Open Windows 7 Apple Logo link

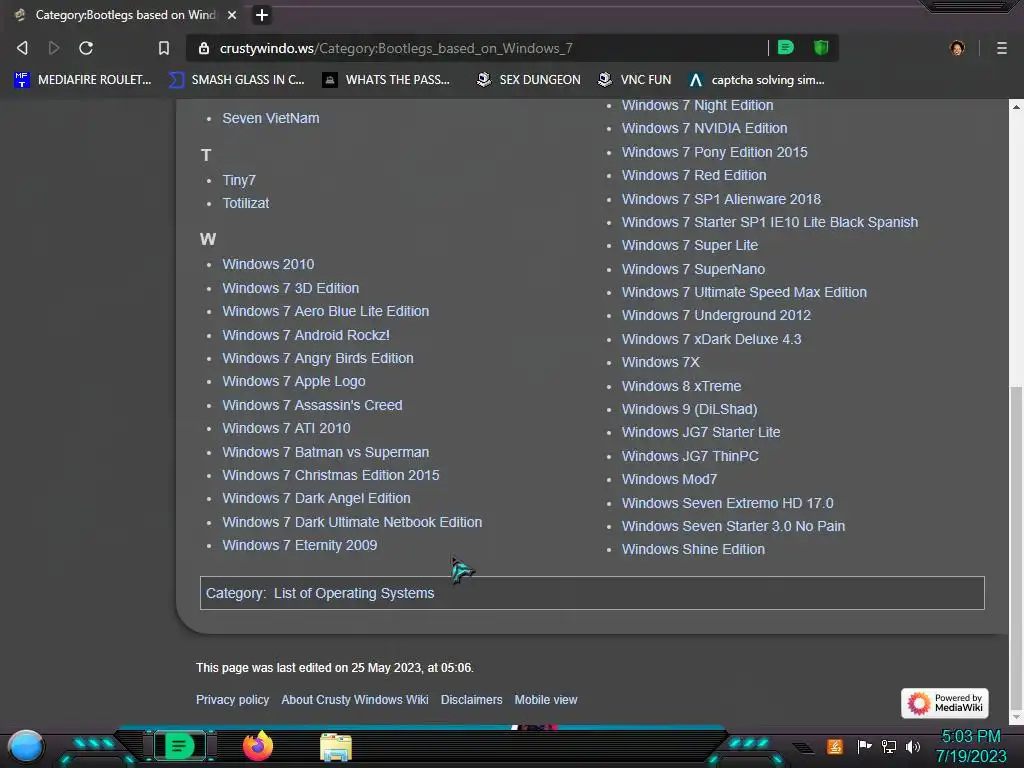[294, 381]
